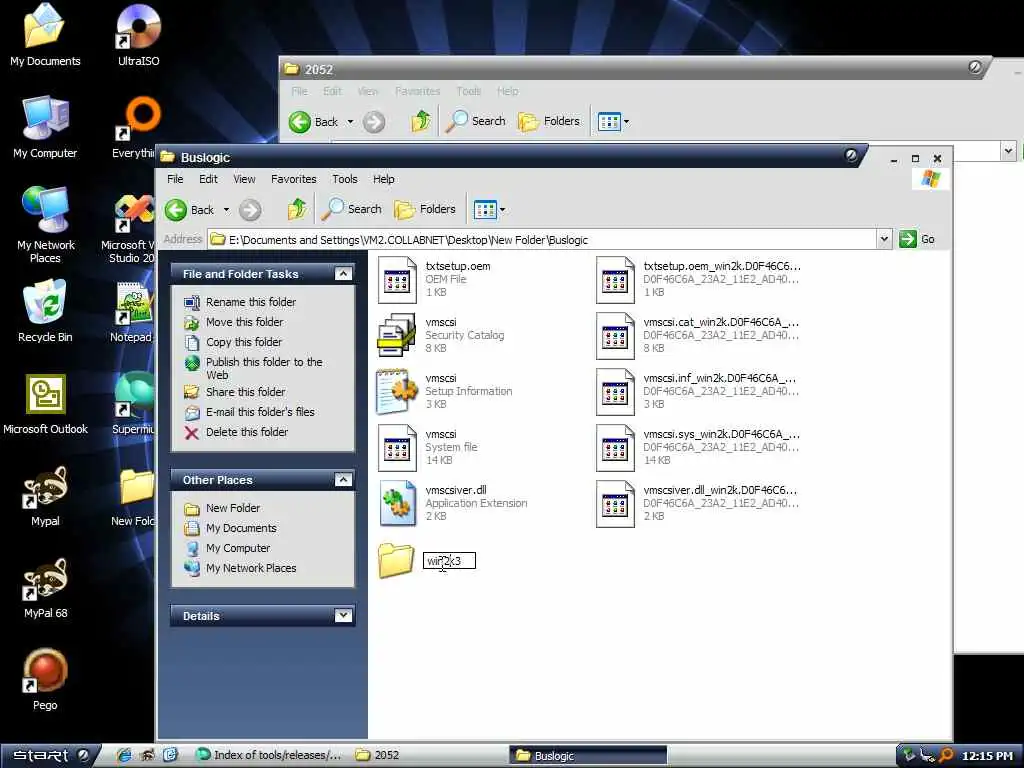Screen dimensions: 1024x768
Task: Select vmscsi.inf_win2k.D0F46C6A file icon
Action: [x=615, y=392]
